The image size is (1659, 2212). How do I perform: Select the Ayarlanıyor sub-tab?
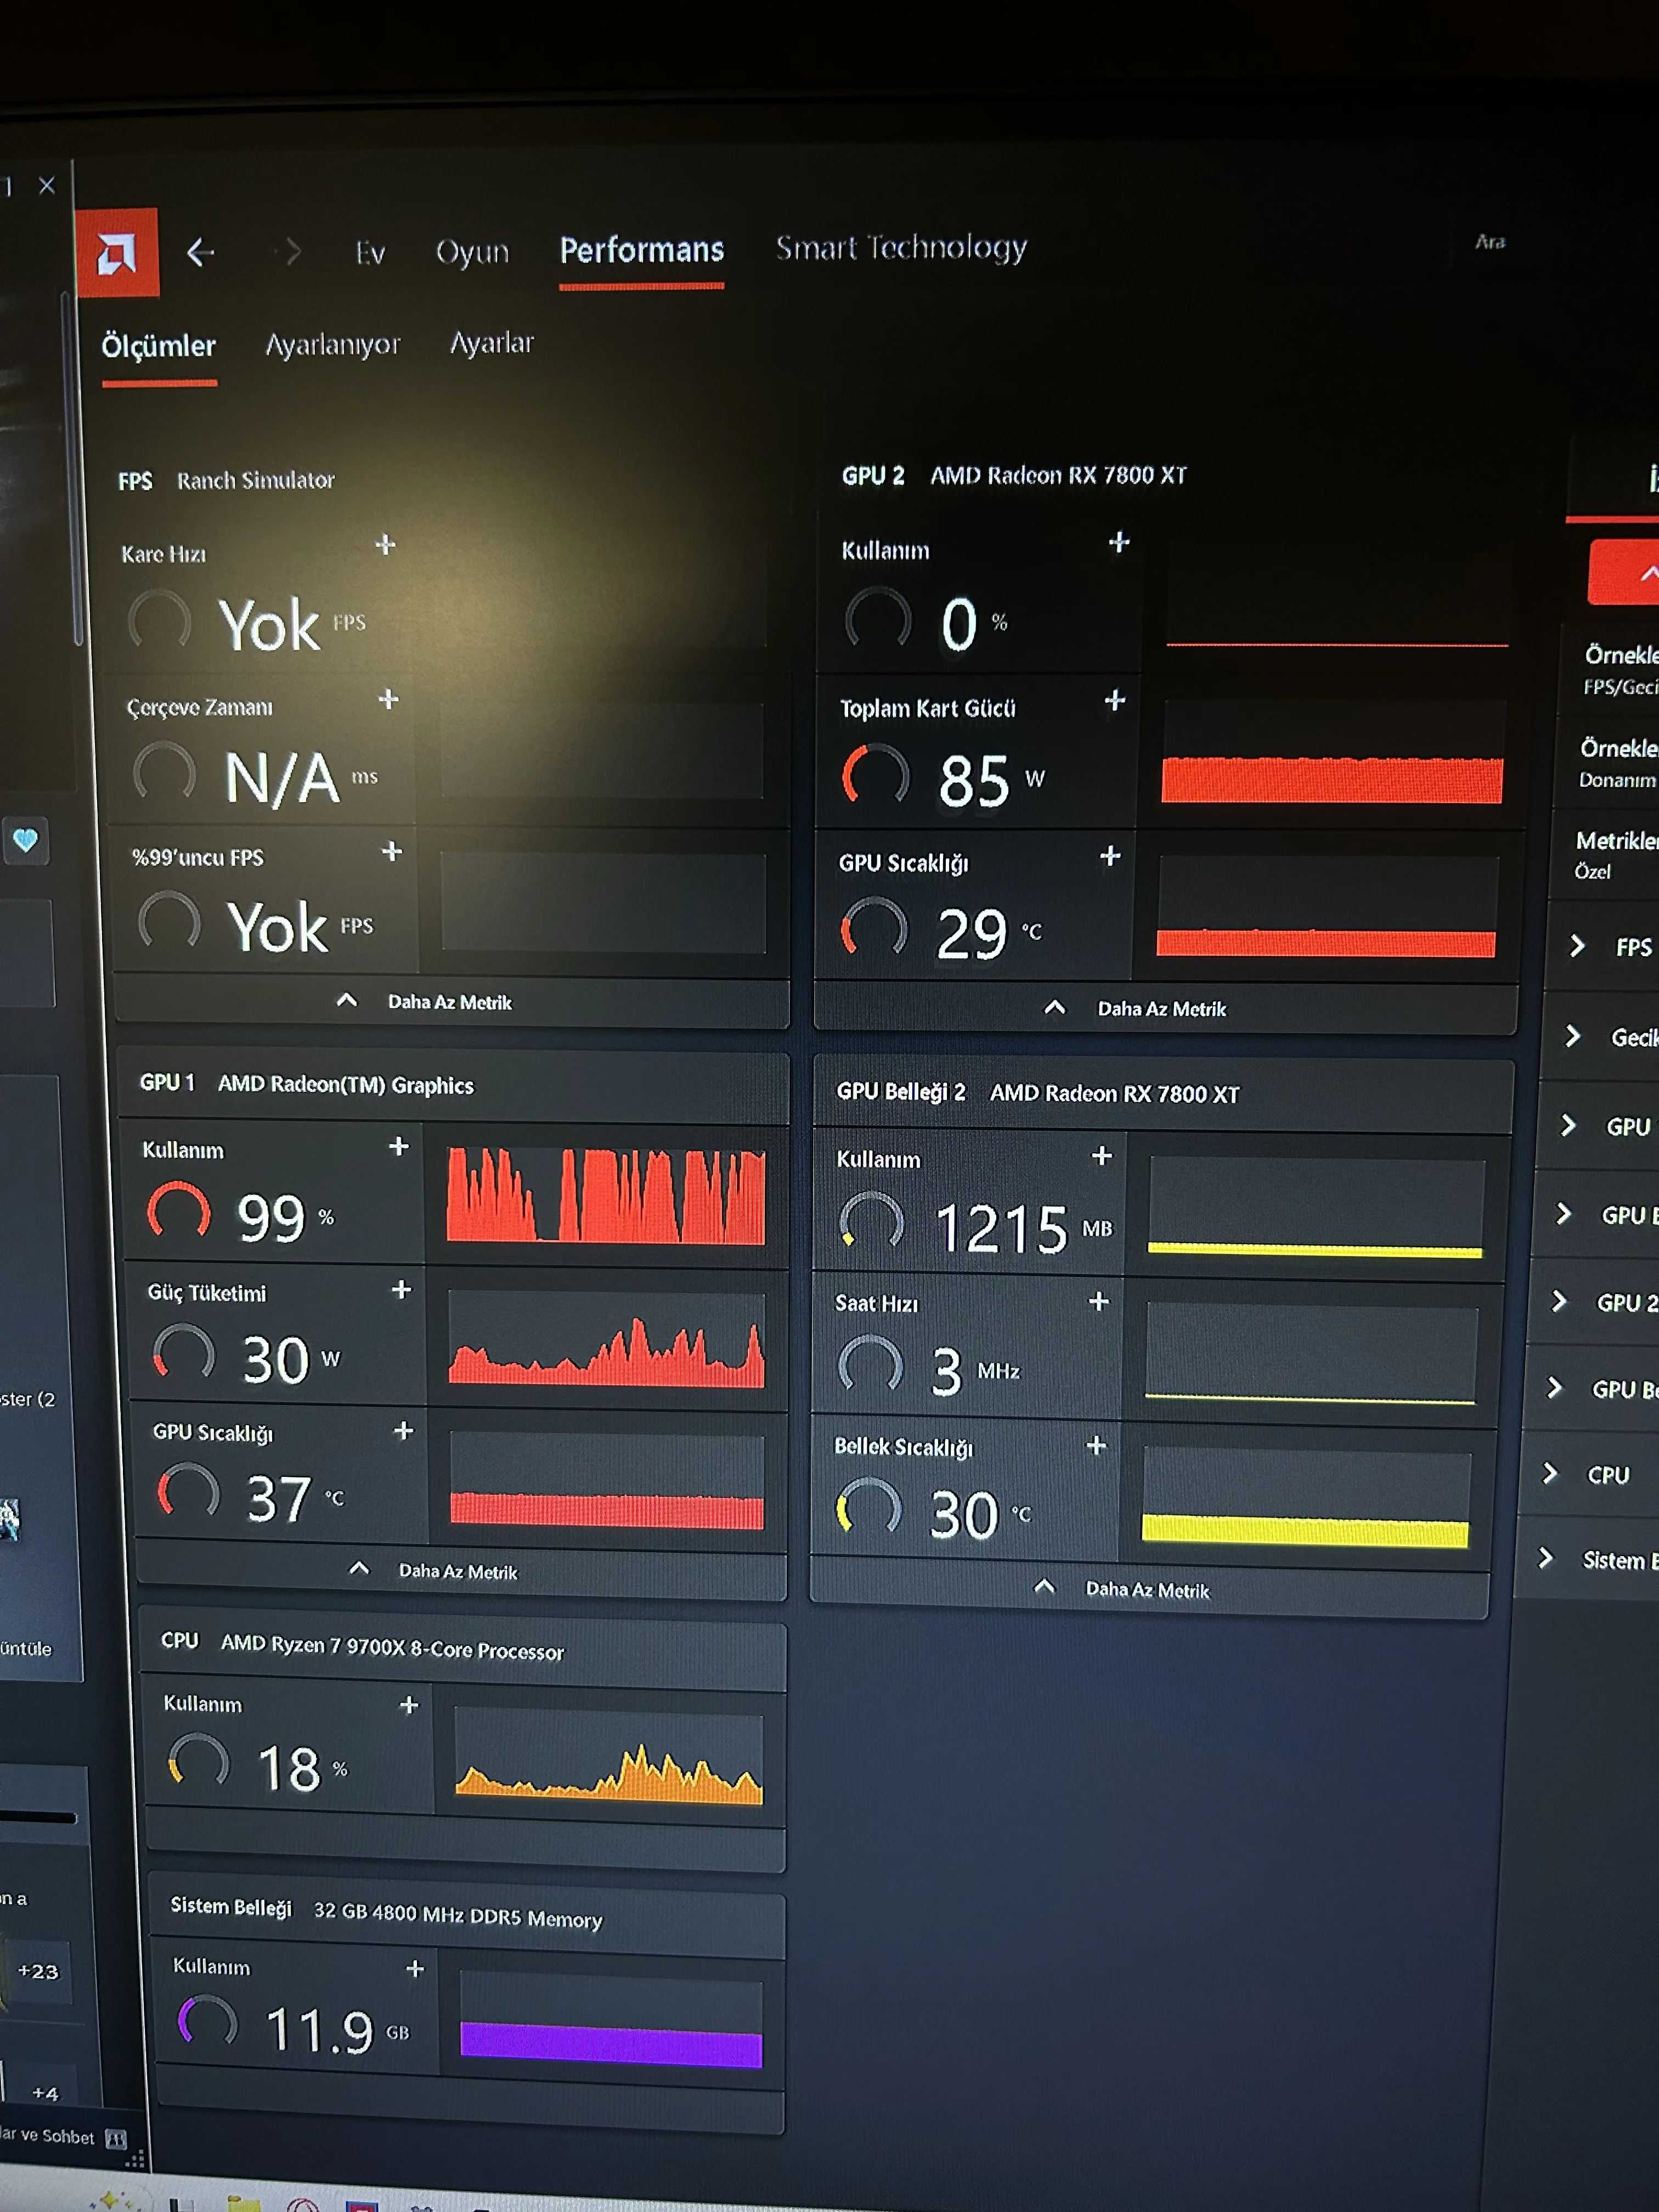(x=332, y=345)
